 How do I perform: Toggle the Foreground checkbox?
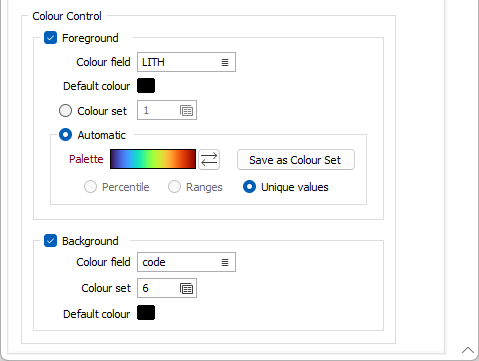(x=50, y=38)
